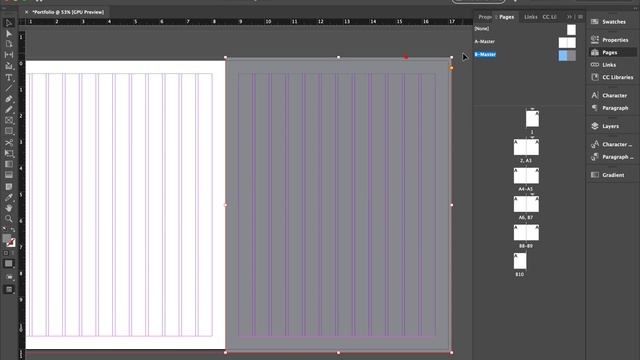This screenshot has width=640, height=360.
Task: Select the Rectangle shape tool
Action: coord(9,131)
